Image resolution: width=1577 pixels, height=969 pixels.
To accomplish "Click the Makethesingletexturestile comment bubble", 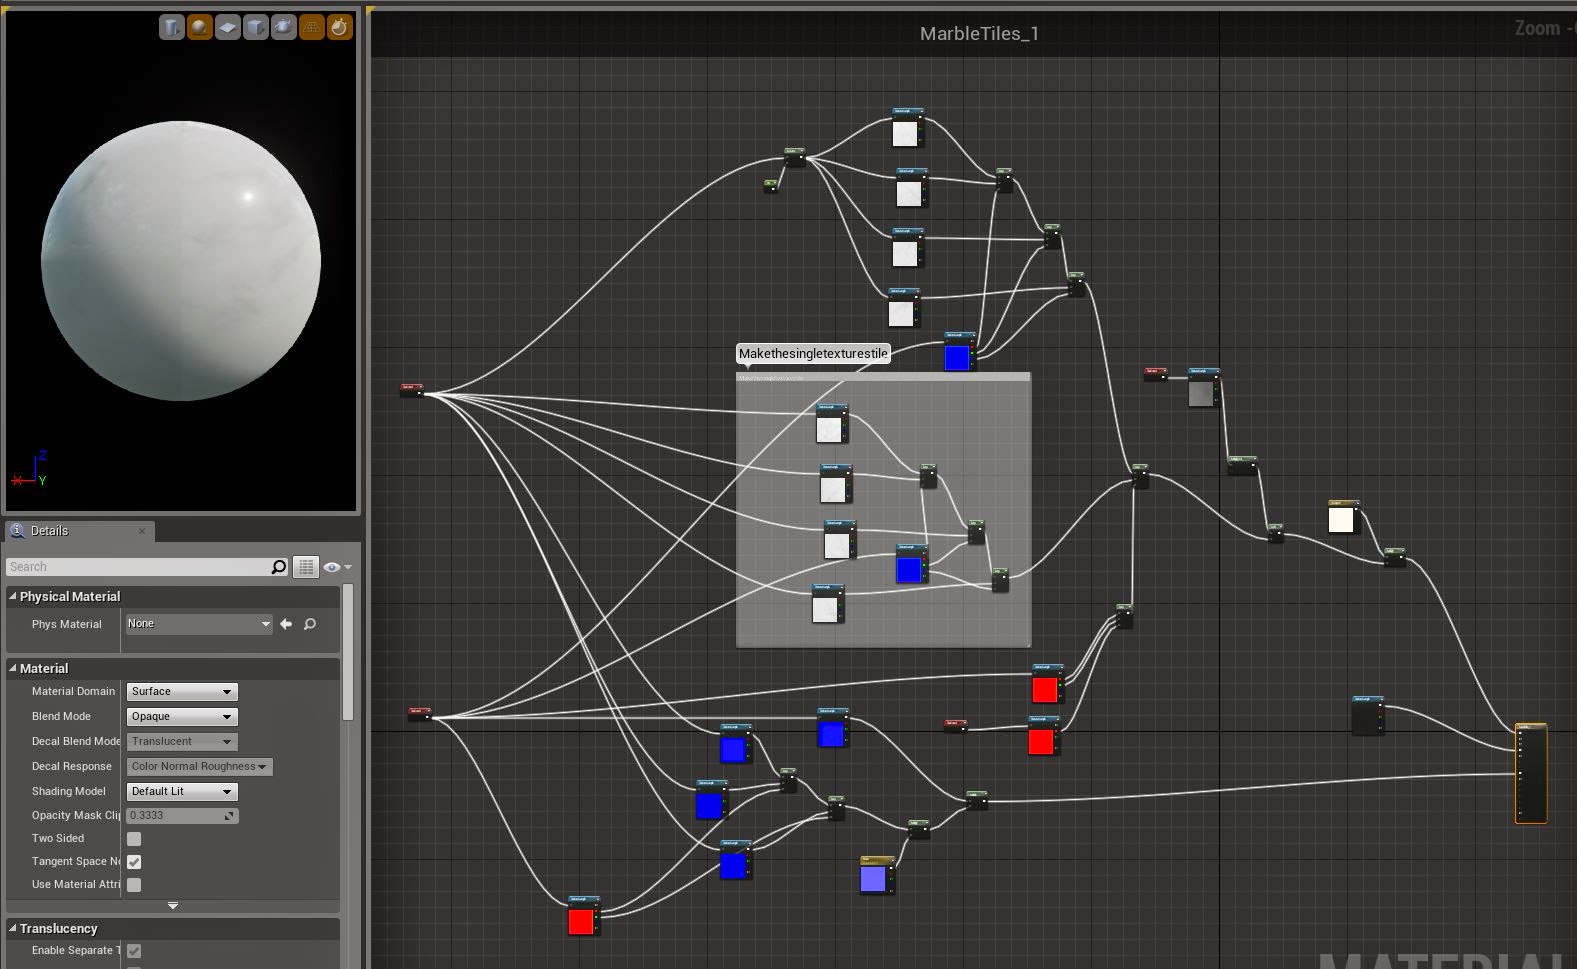I will click(x=813, y=354).
